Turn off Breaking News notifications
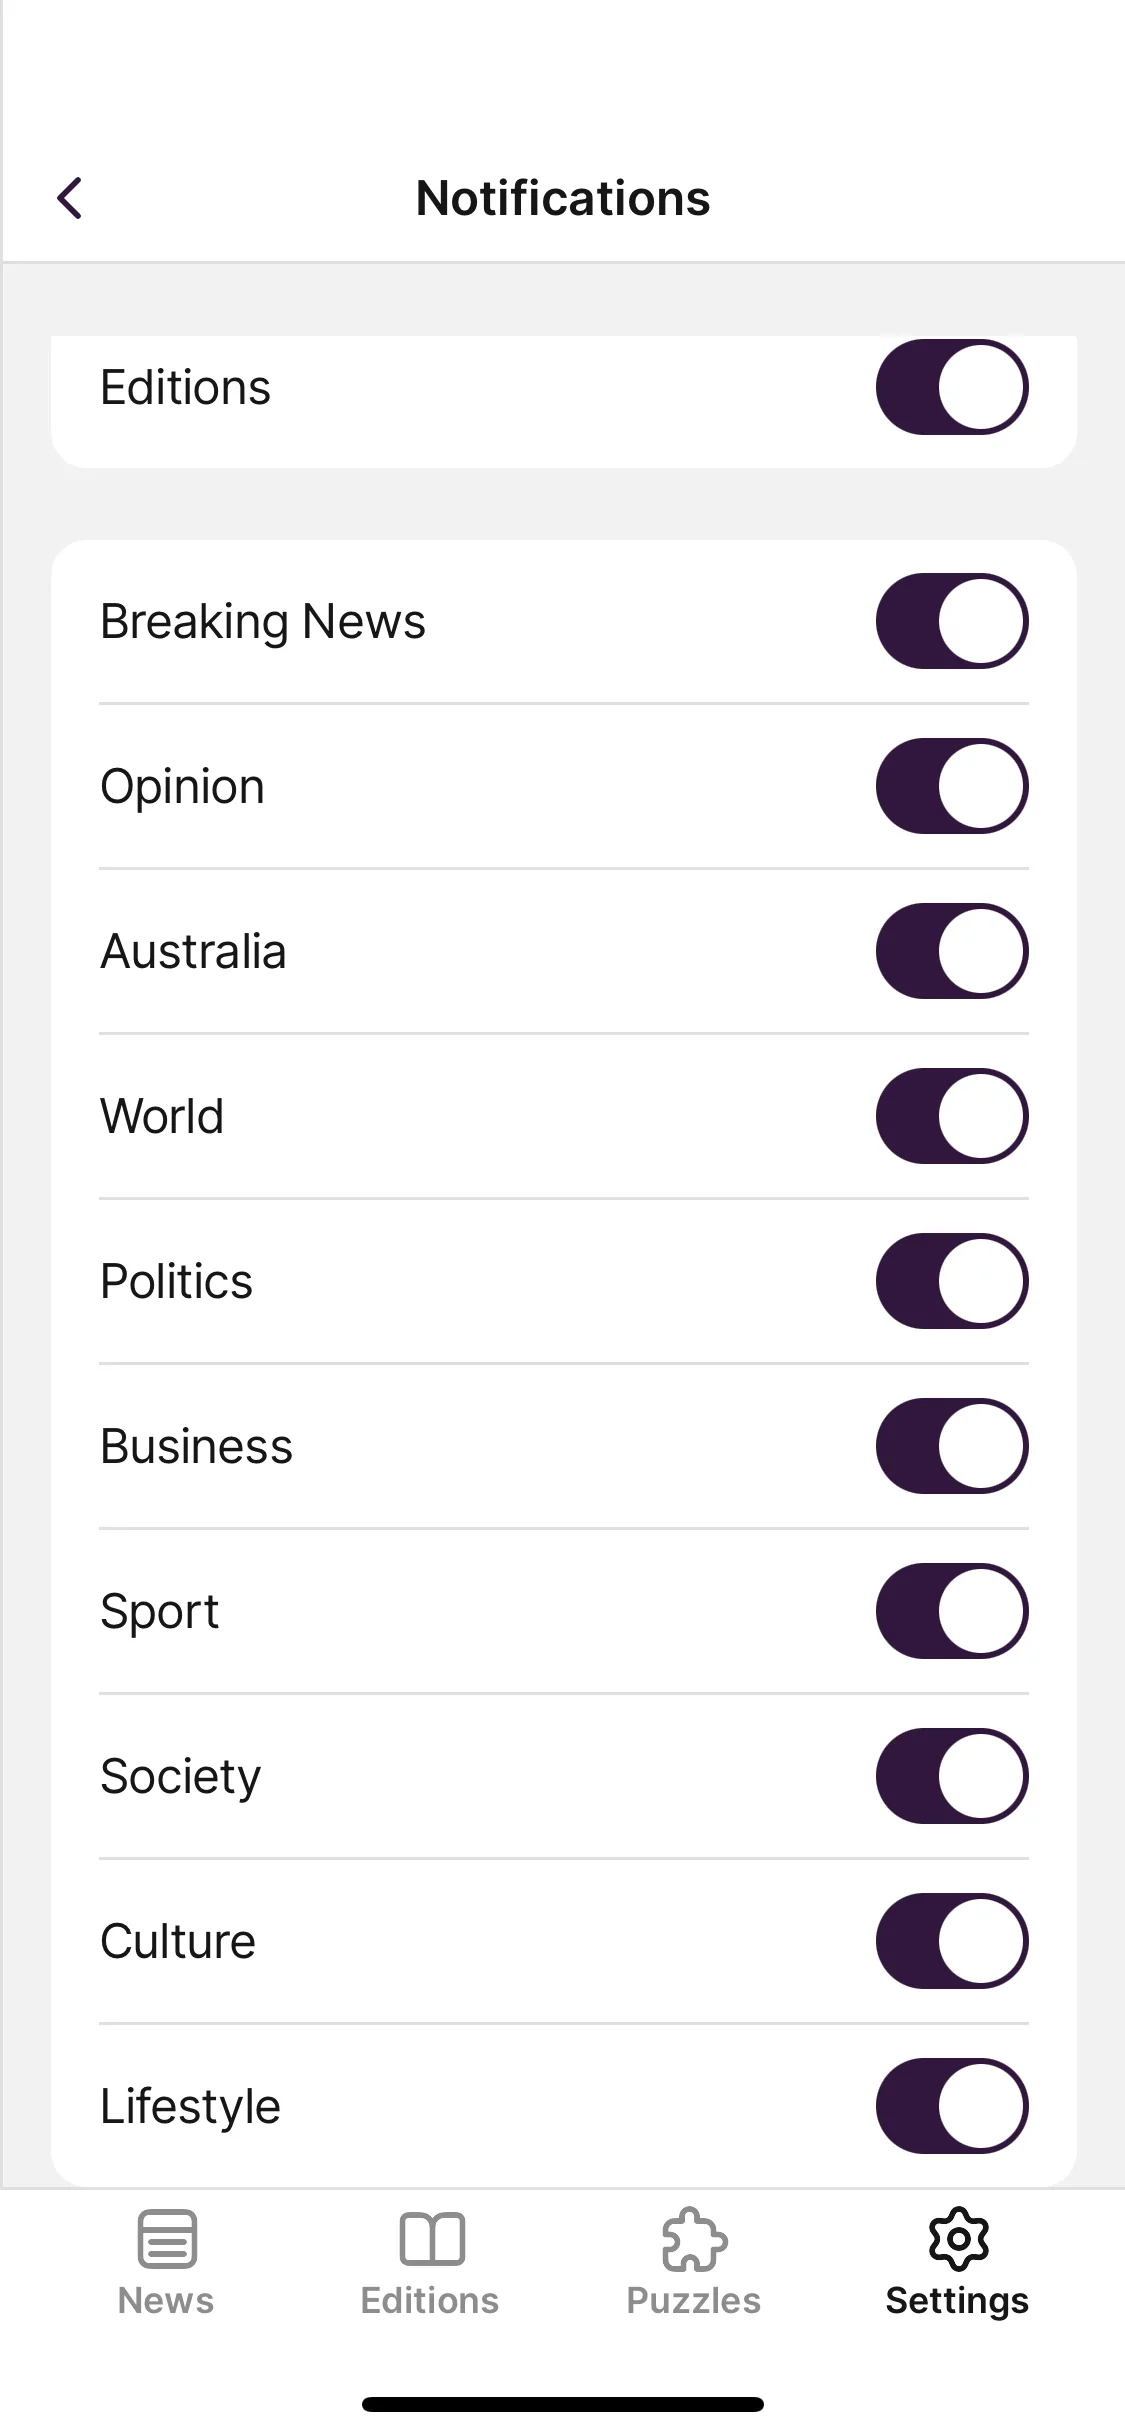 point(952,621)
